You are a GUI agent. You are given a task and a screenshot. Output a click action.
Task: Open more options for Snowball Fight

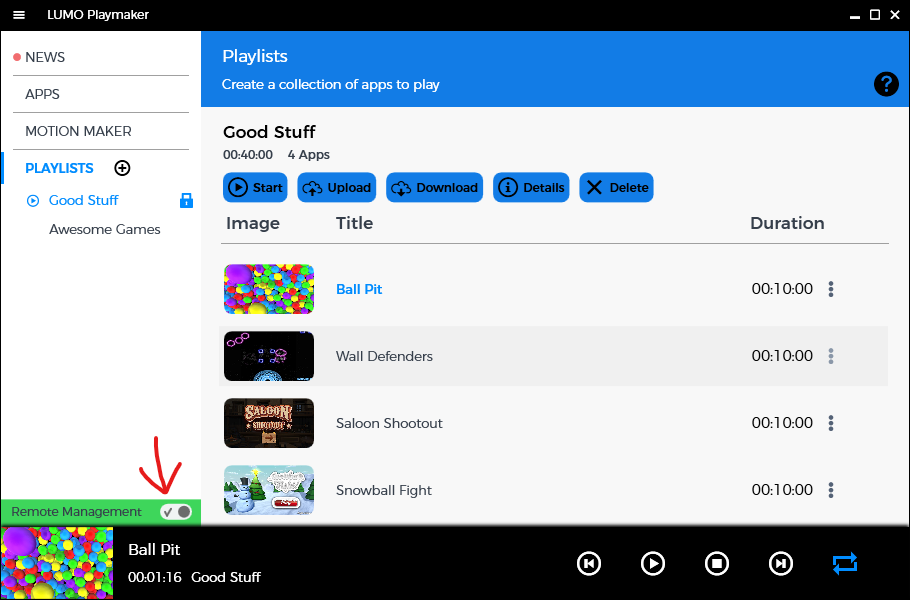[831, 490]
